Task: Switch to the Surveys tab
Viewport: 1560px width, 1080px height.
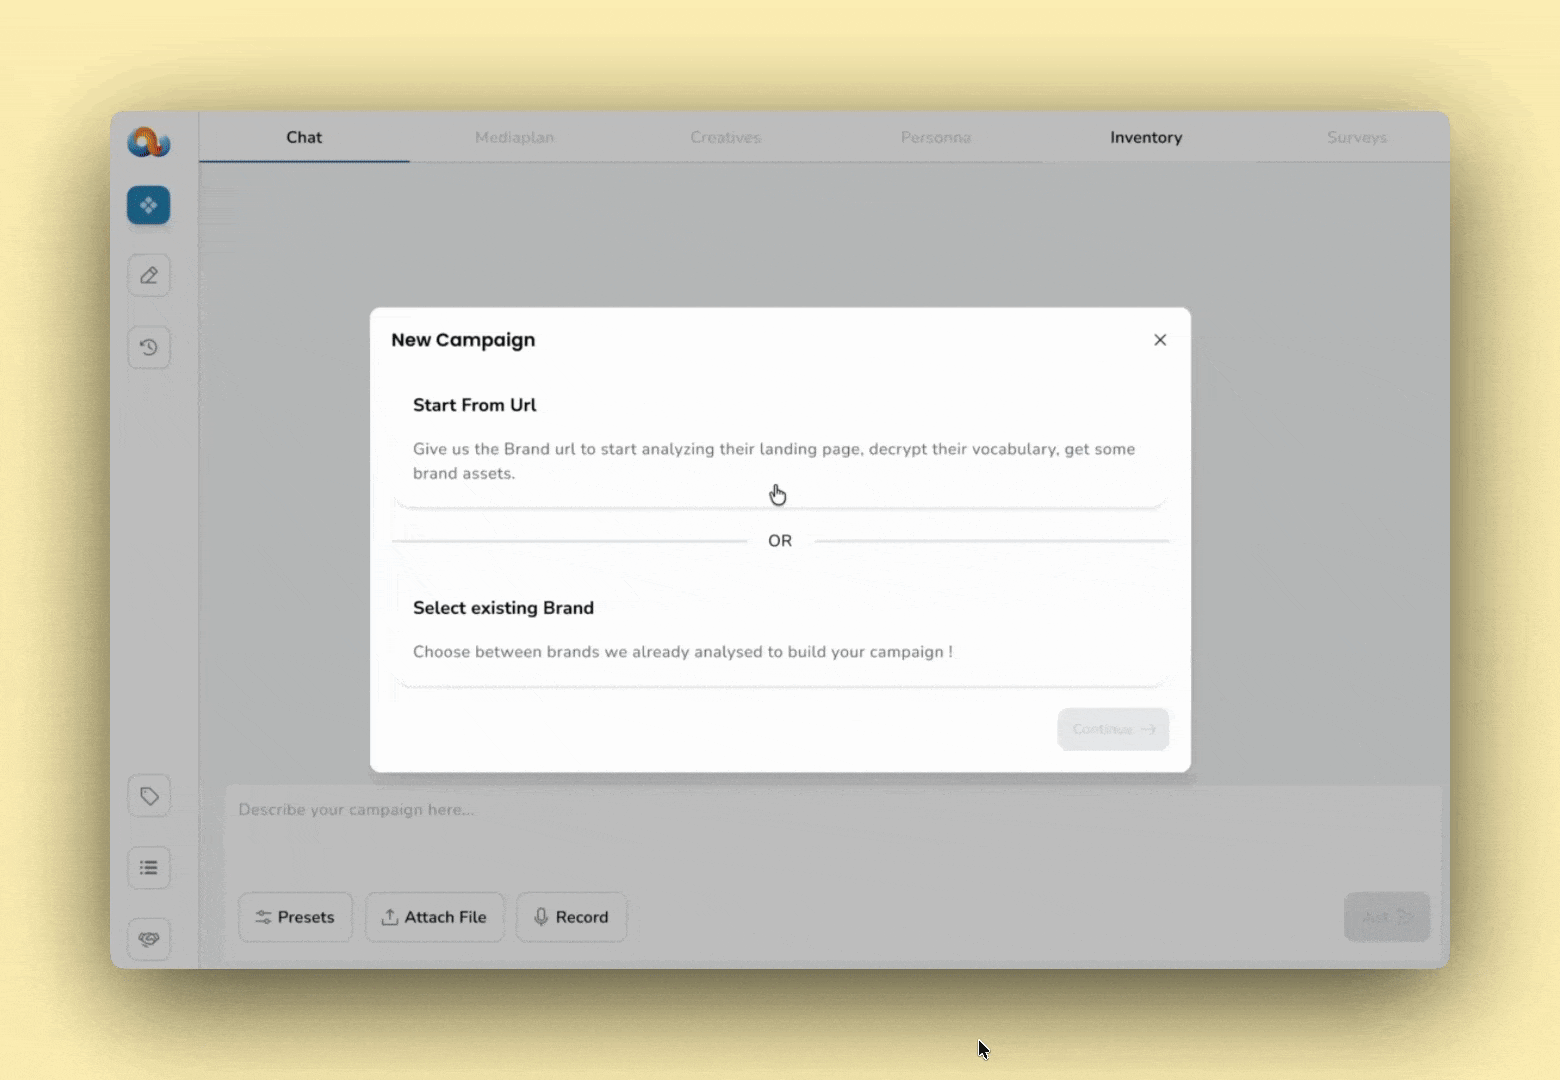Action: pyautogui.click(x=1357, y=137)
